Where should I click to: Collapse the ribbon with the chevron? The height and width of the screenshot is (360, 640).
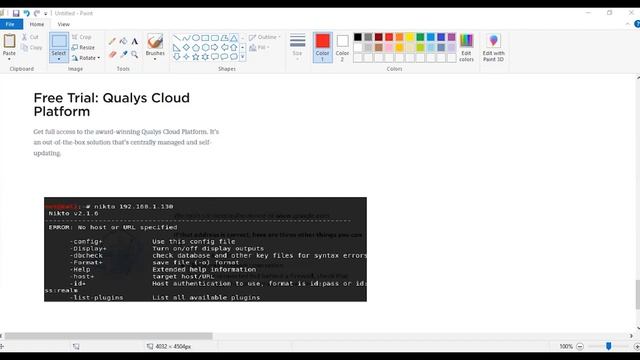(627, 24)
